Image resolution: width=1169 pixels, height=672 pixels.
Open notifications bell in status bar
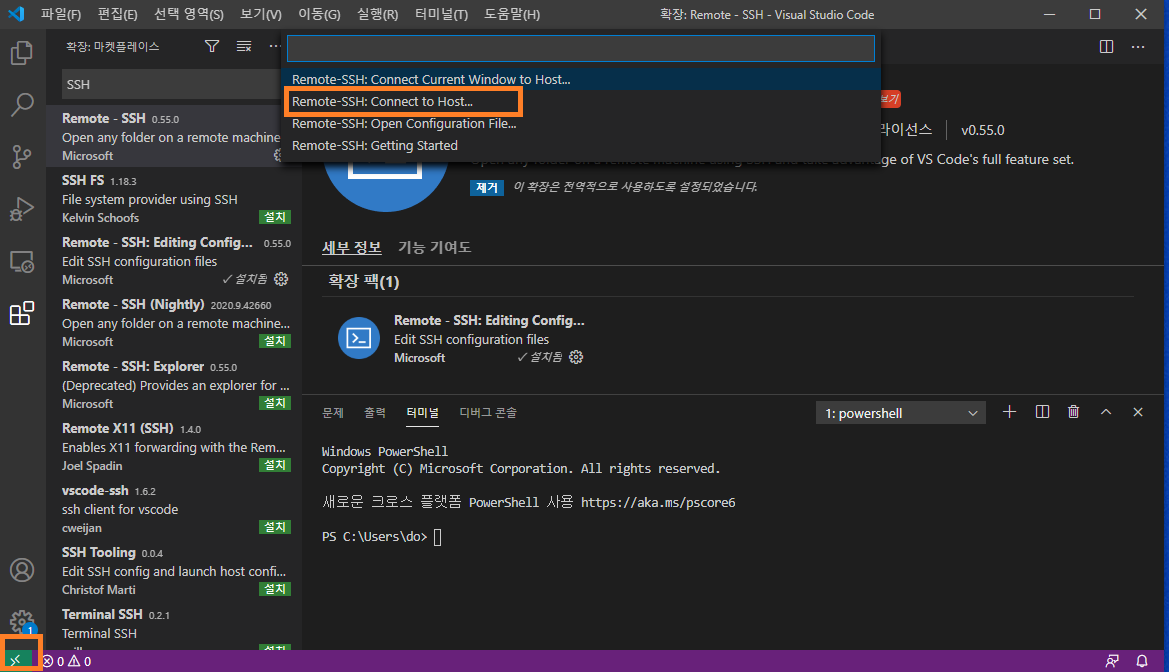tap(1141, 662)
